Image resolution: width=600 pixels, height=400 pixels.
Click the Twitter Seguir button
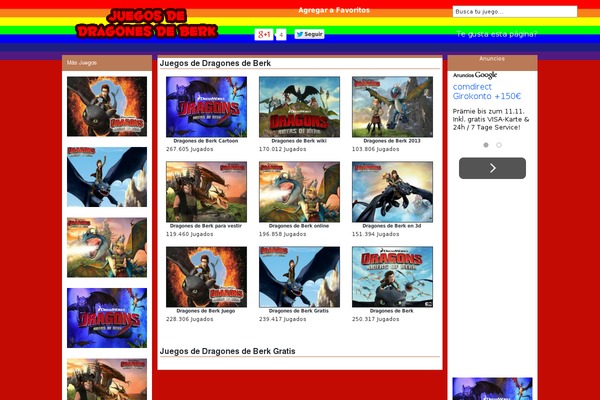pyautogui.click(x=309, y=34)
